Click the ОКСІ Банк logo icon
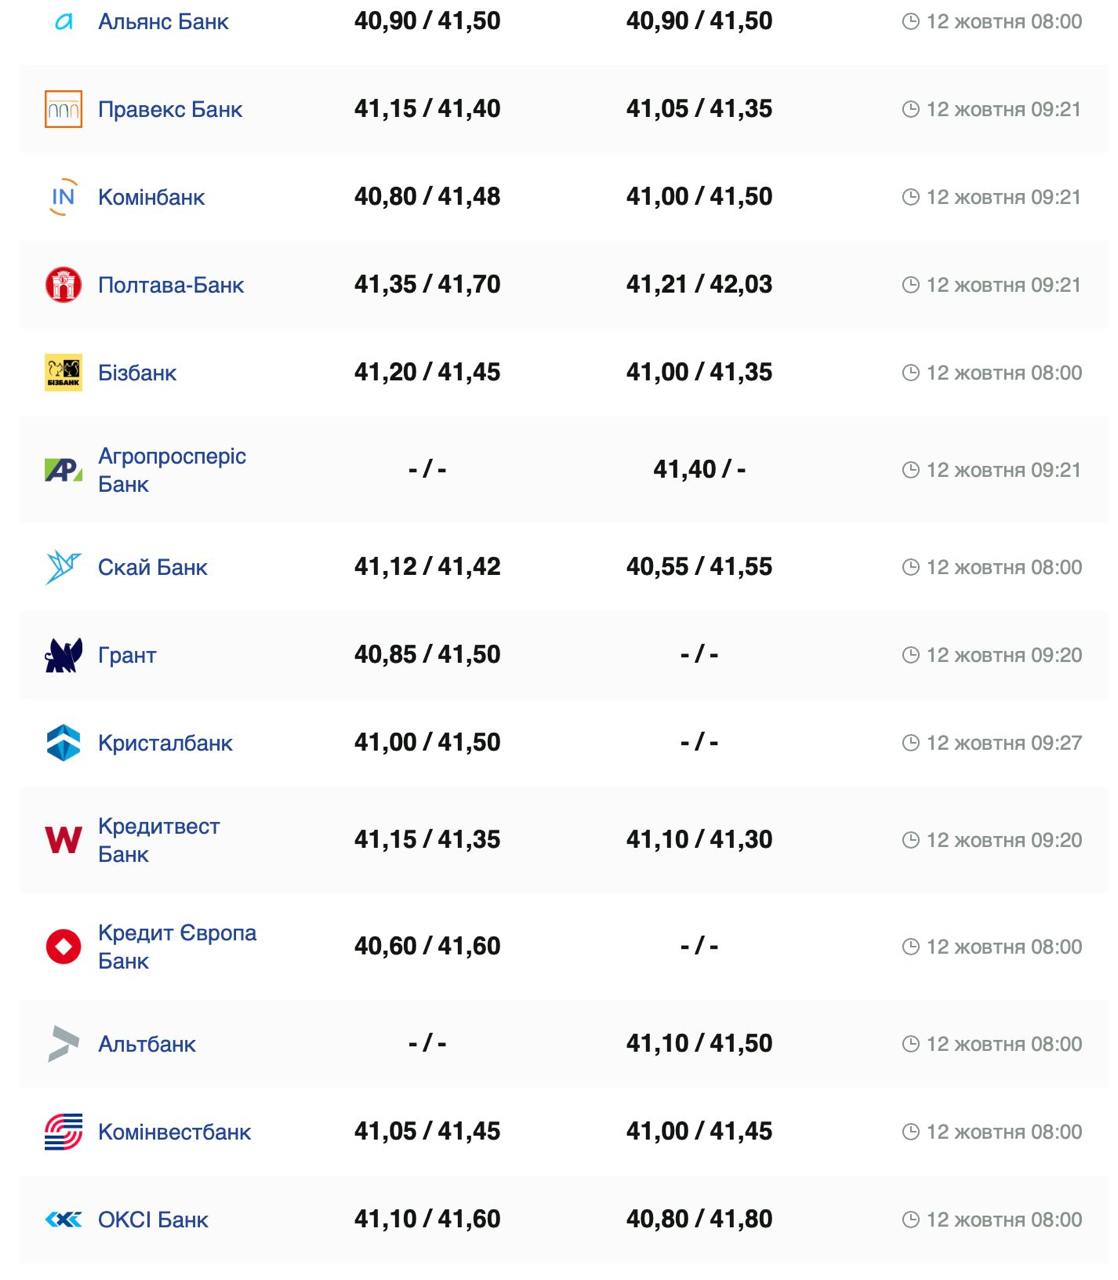The image size is (1118, 1280). pos(63,1220)
